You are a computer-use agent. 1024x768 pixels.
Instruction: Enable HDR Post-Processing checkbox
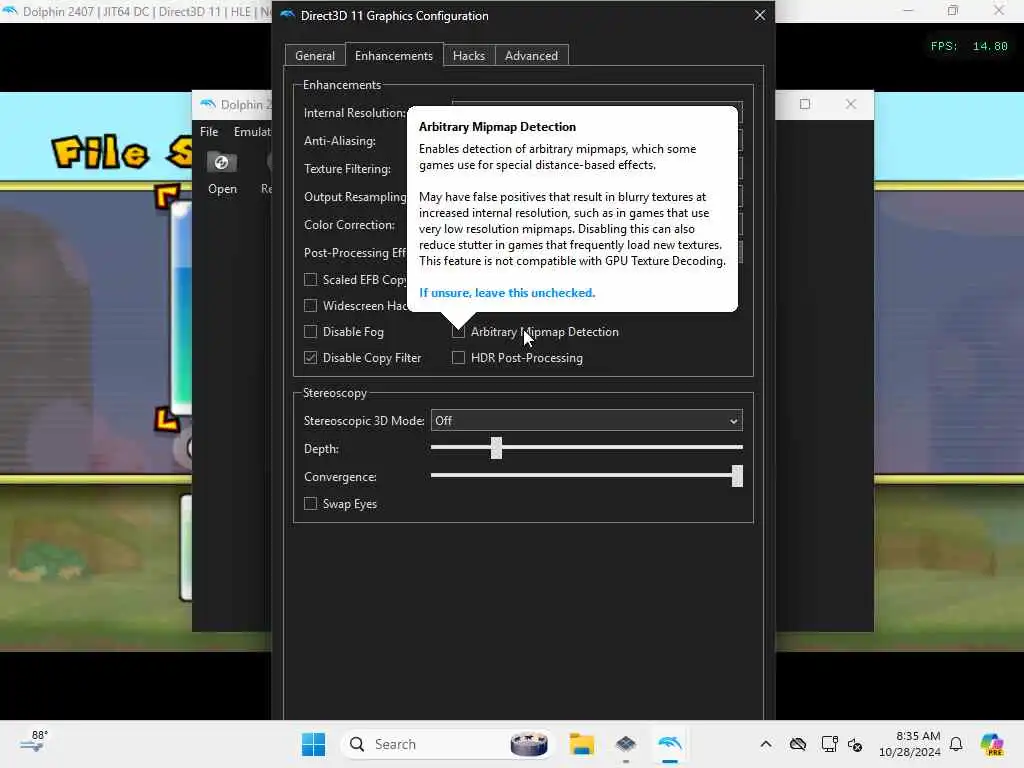pos(458,358)
